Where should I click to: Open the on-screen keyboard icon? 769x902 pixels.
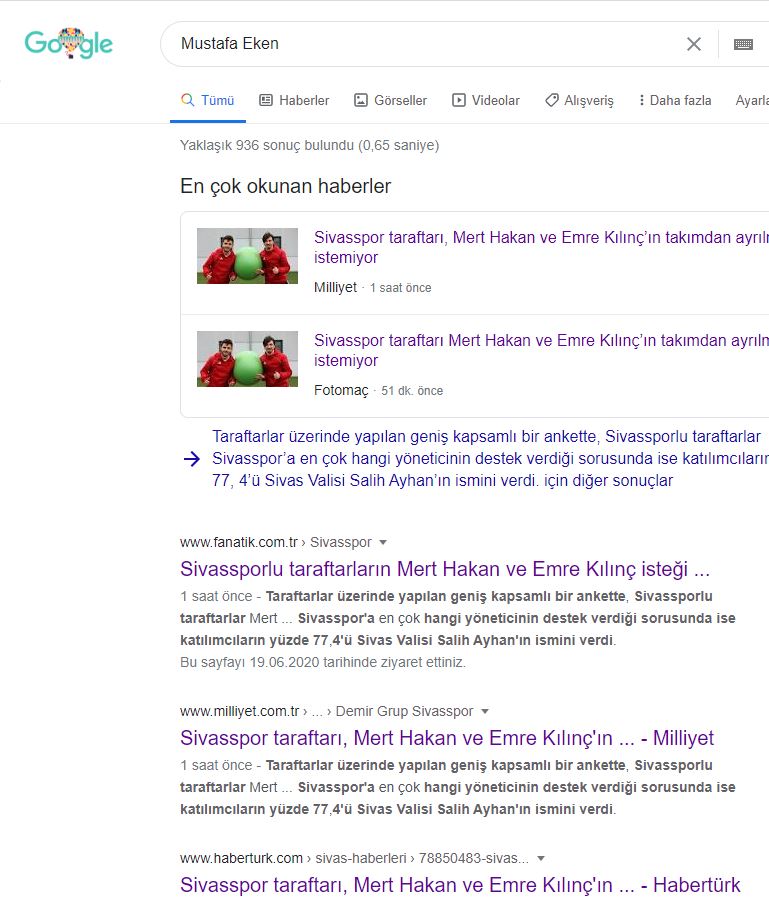[743, 44]
